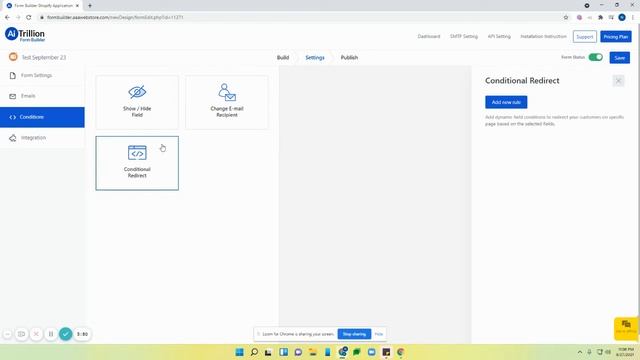Click the Test September 23 form title
Screen dimensions: 640x360
[x=44, y=58]
